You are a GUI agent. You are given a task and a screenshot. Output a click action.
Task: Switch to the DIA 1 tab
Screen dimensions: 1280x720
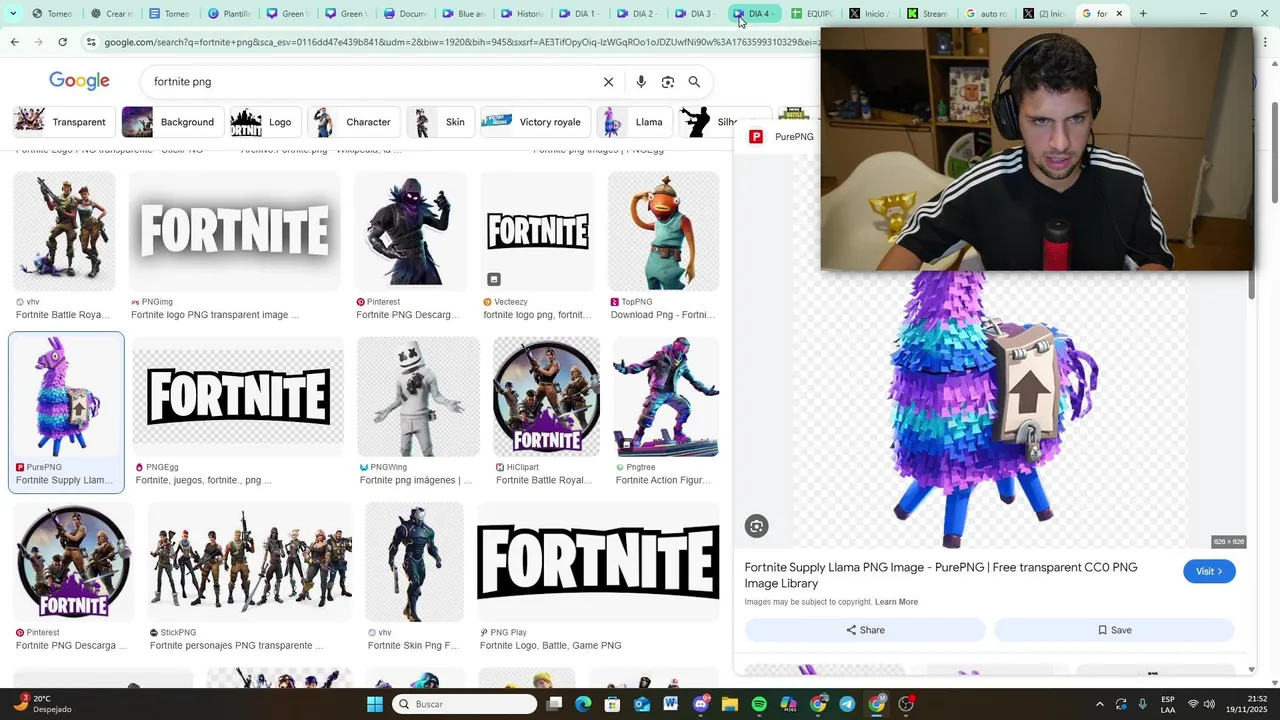click(577, 14)
